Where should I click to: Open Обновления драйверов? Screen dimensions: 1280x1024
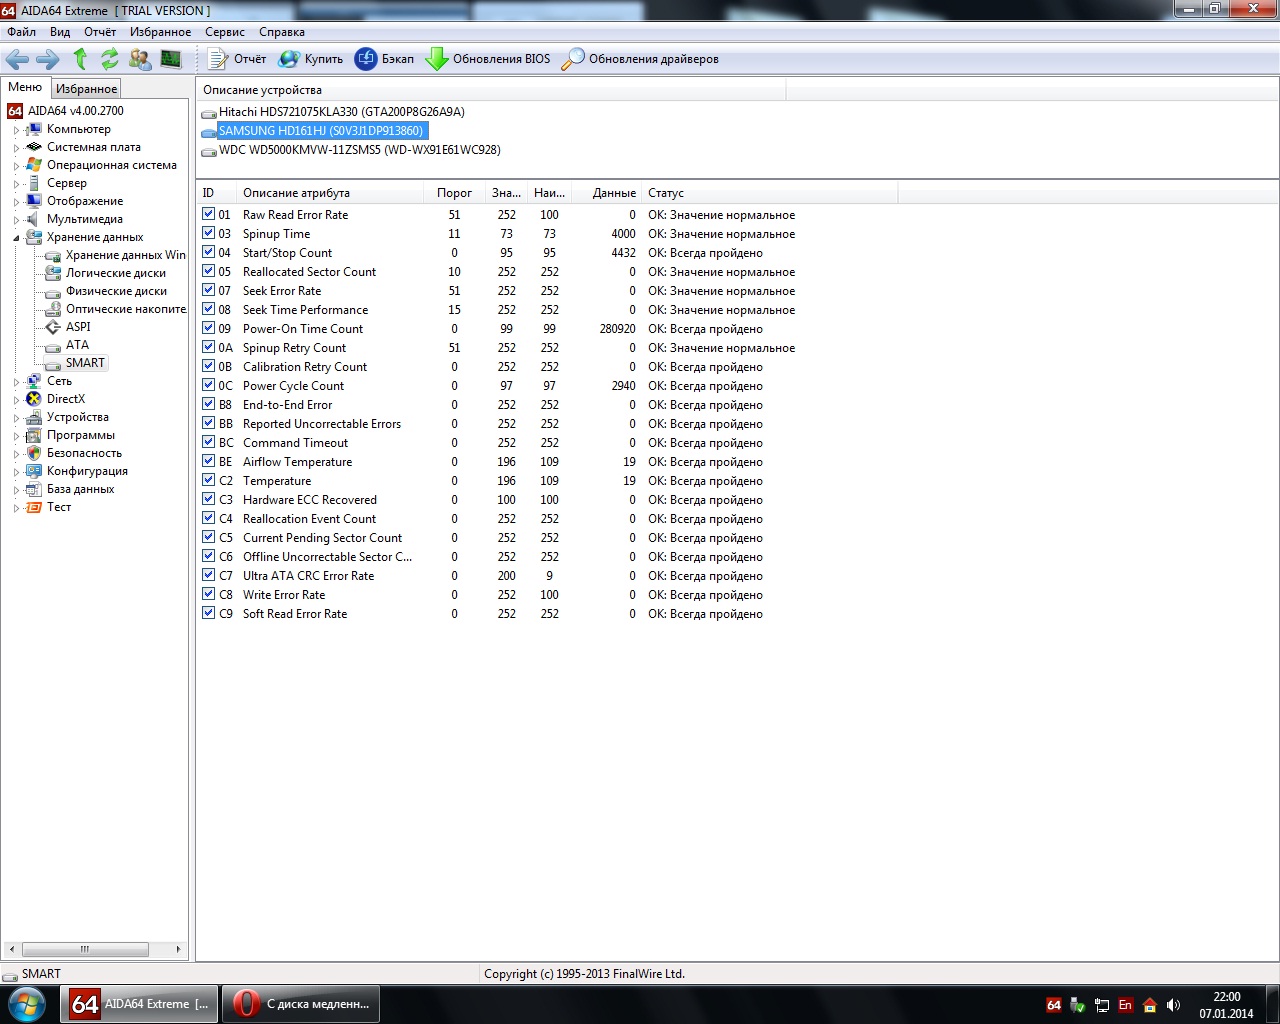click(x=640, y=59)
